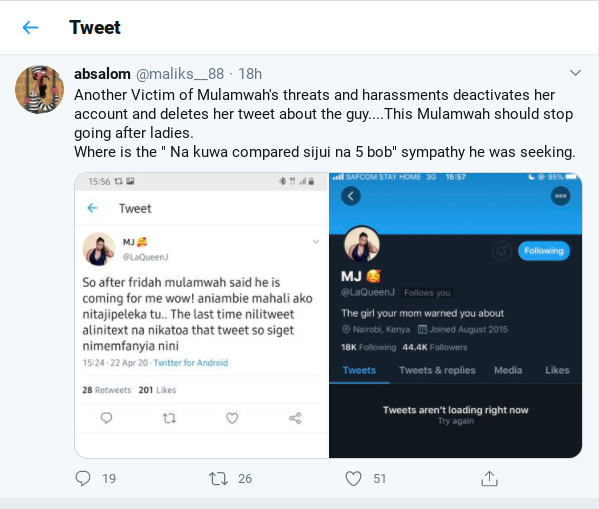Image resolution: width=599 pixels, height=509 pixels.
Task: Open absalom display name link
Action: click(102, 74)
